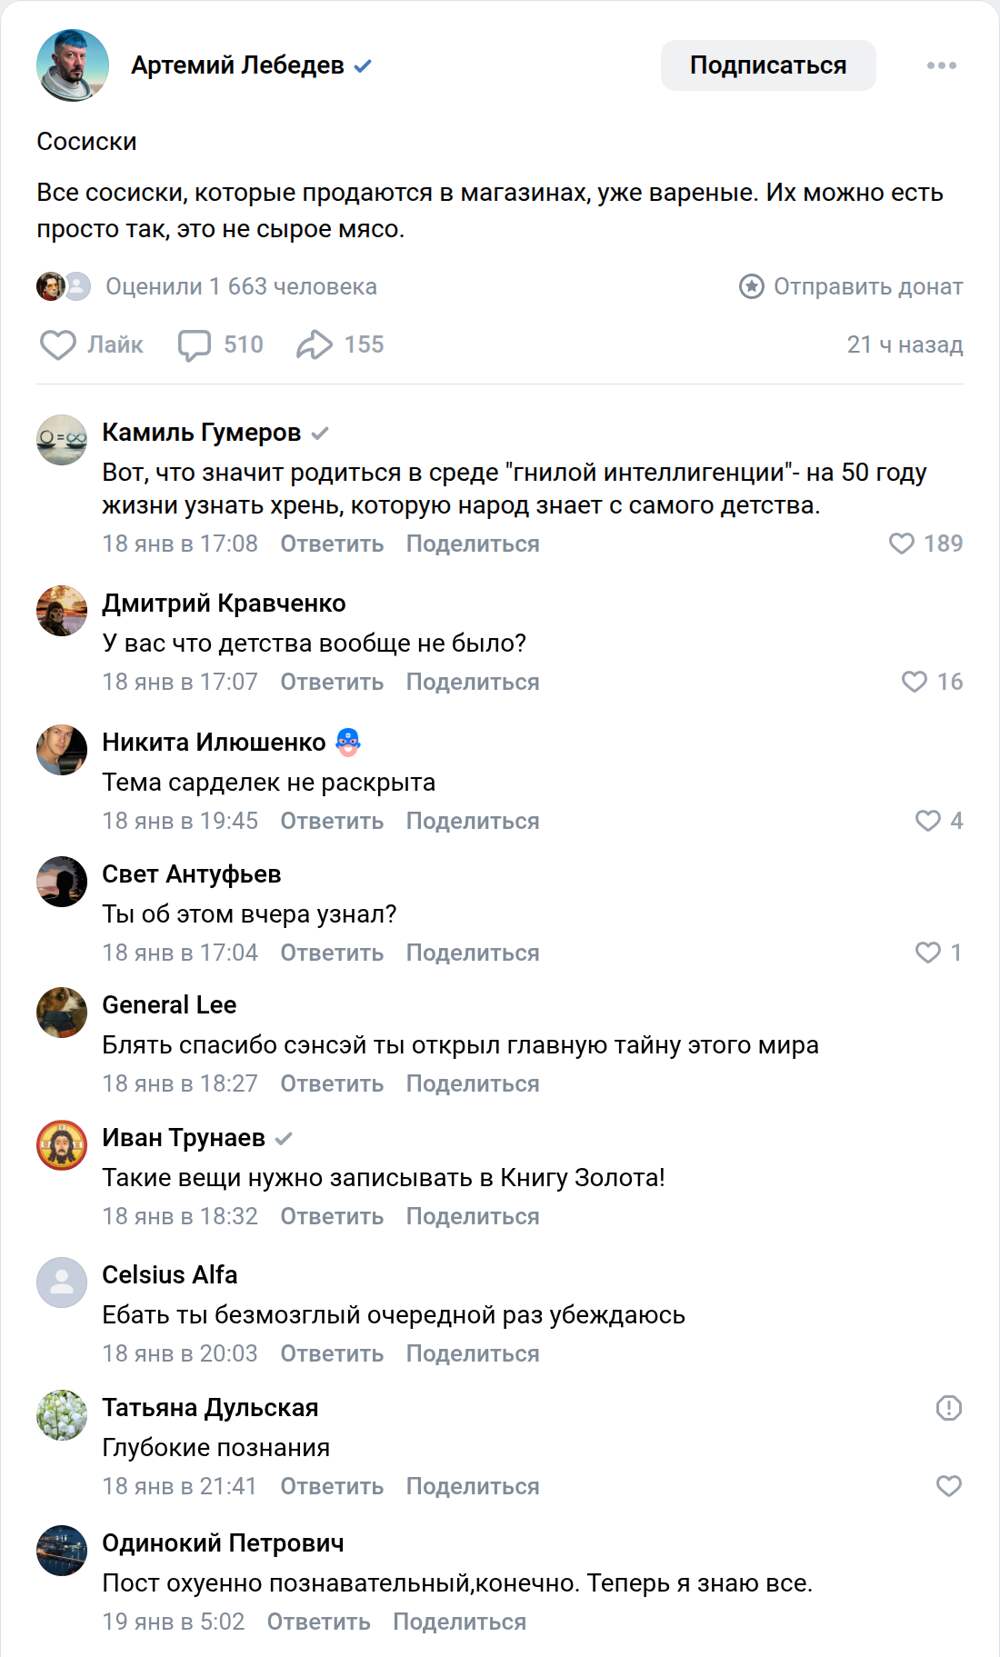This screenshot has height=1657, width=1000.
Task: Reply to Одинокий Петрович's comment
Action: (x=318, y=1622)
